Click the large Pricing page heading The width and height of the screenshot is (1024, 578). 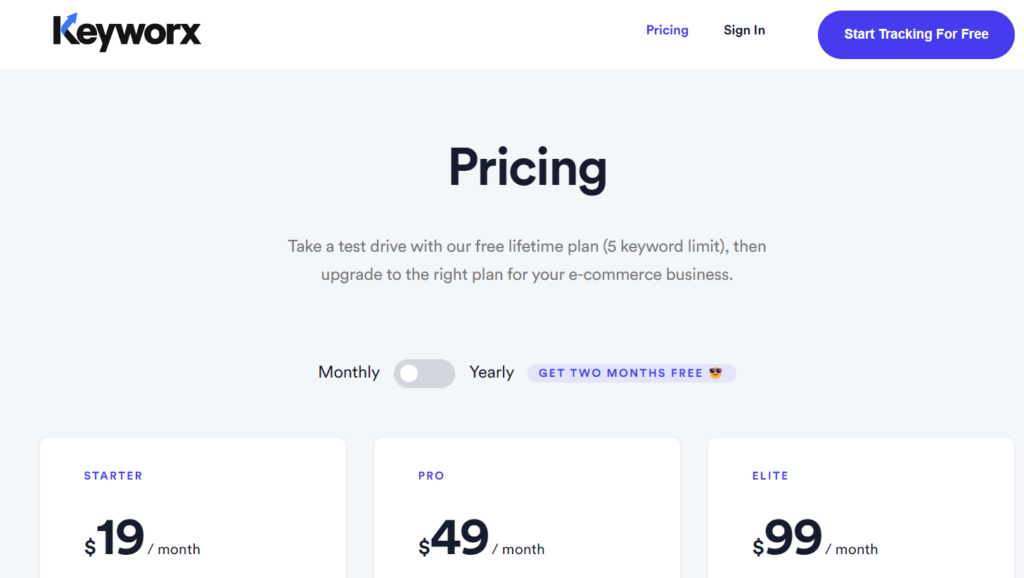(527, 168)
